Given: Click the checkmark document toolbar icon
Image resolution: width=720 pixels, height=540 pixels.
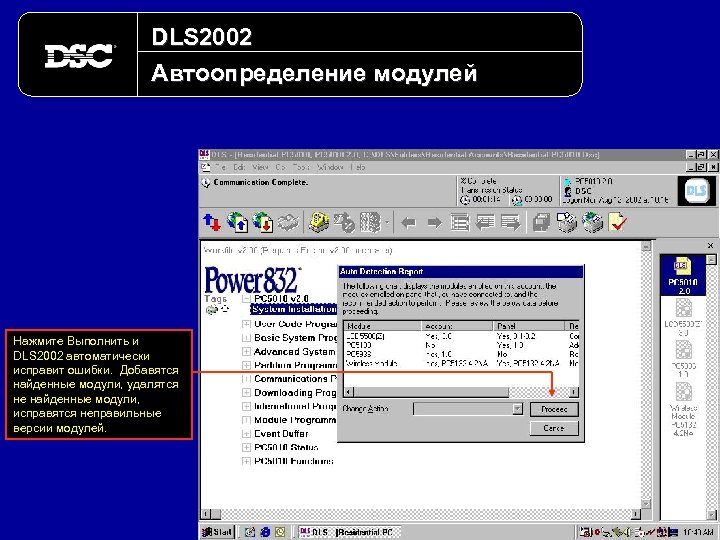Looking at the screenshot, I should 618,223.
